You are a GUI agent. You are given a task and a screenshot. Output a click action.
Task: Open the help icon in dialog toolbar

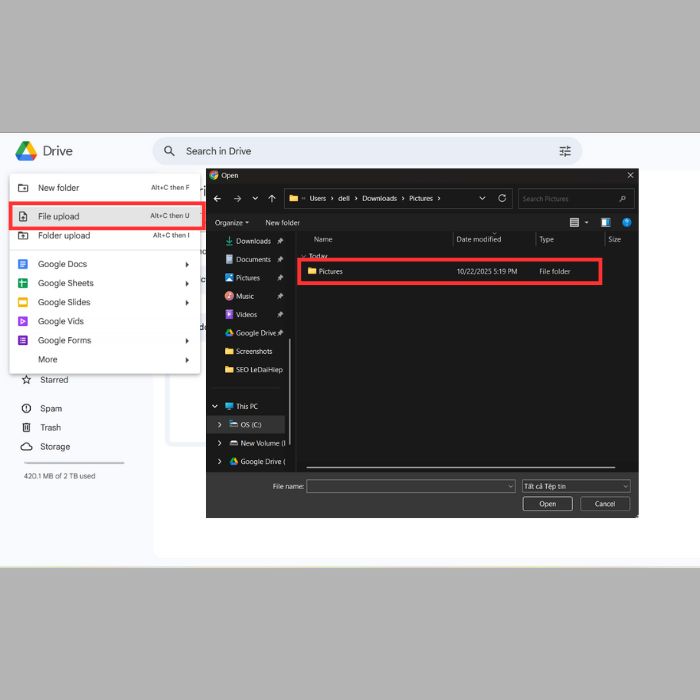[x=626, y=222]
